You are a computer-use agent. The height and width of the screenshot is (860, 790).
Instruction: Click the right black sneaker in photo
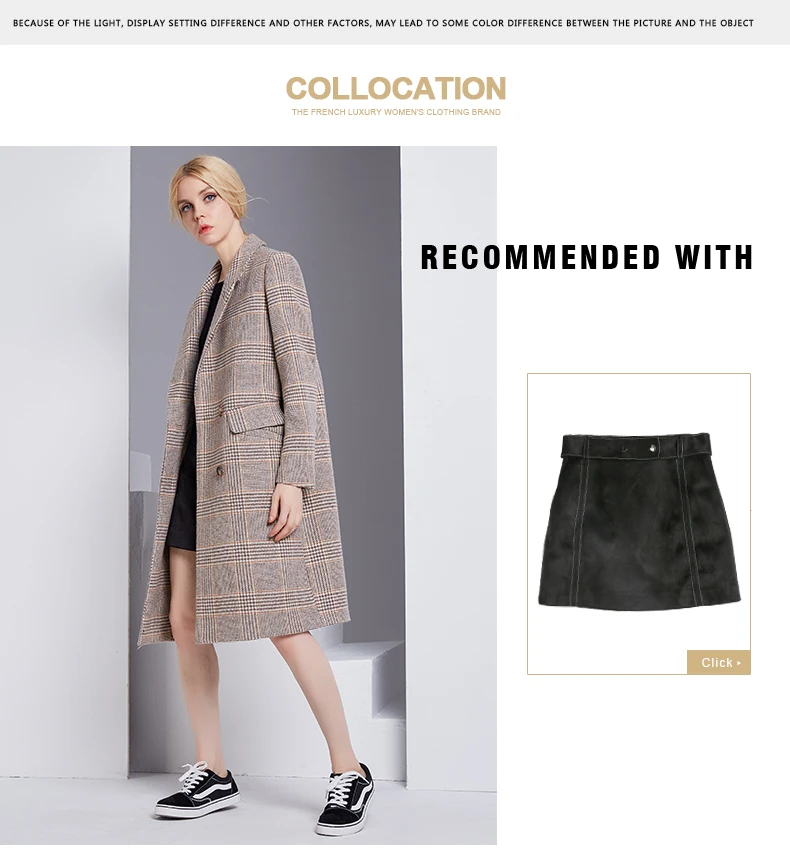click(345, 799)
